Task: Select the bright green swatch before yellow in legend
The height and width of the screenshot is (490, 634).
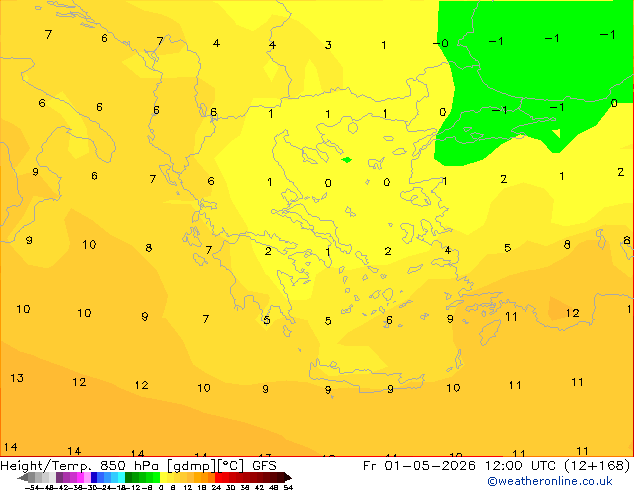Action: (156, 477)
